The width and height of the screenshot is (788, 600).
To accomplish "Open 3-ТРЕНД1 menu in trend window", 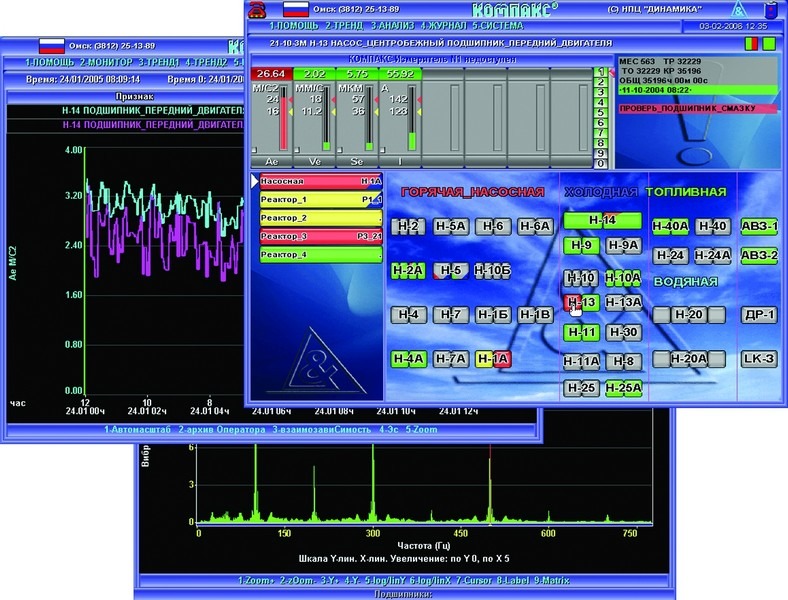I will point(159,63).
